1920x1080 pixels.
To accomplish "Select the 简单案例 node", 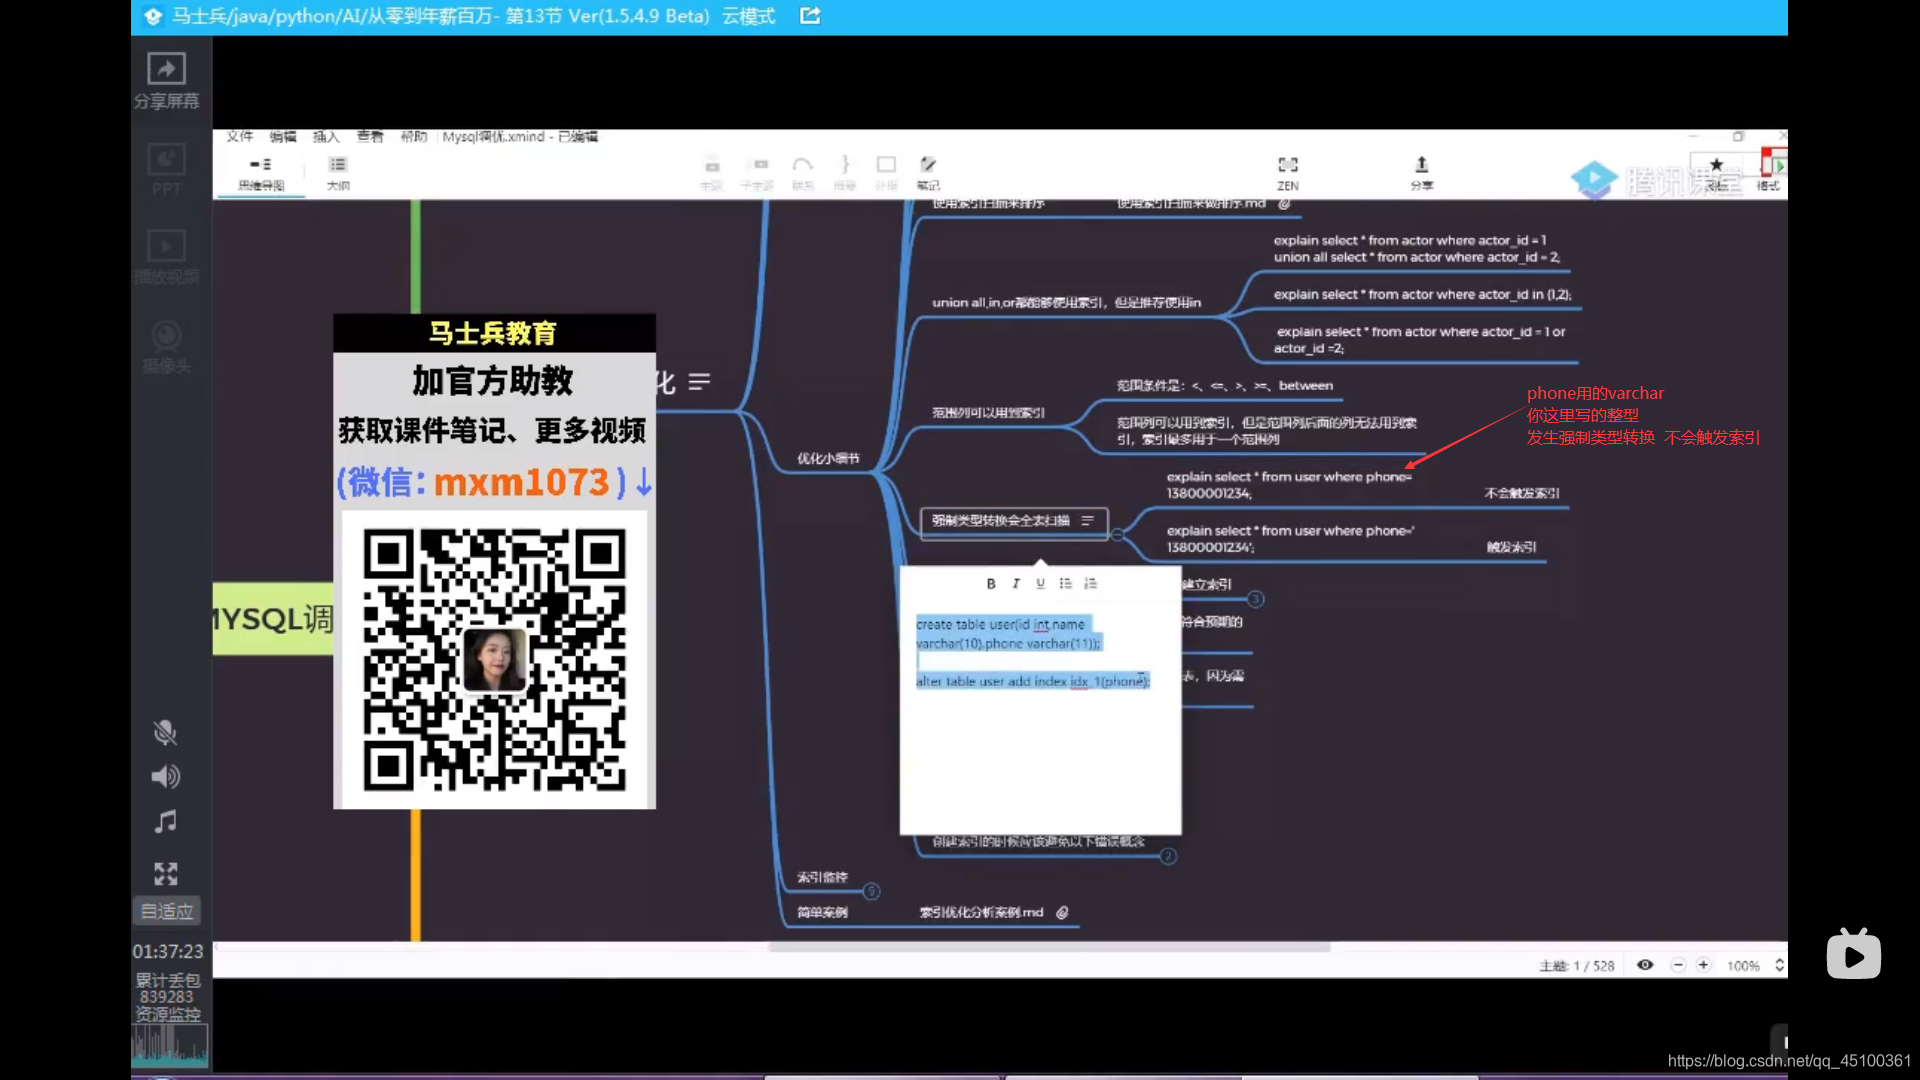I will coord(822,913).
